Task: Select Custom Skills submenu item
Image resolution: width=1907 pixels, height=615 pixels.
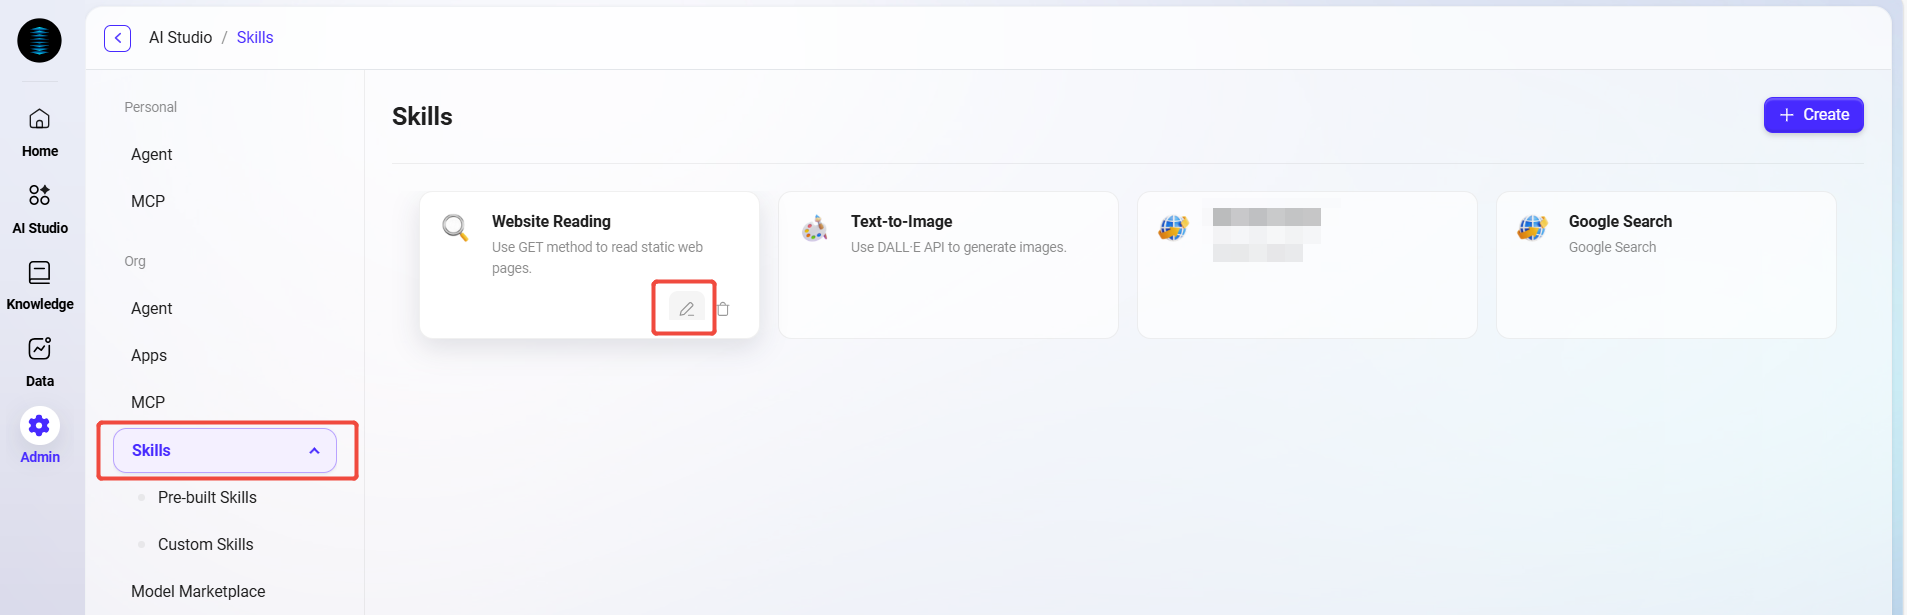Action: [x=205, y=545]
